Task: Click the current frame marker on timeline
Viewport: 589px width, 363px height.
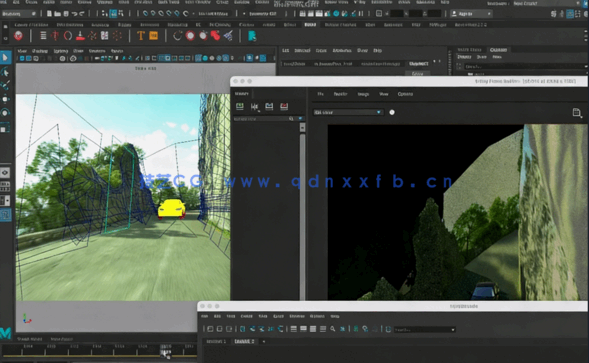Action: click(166, 352)
